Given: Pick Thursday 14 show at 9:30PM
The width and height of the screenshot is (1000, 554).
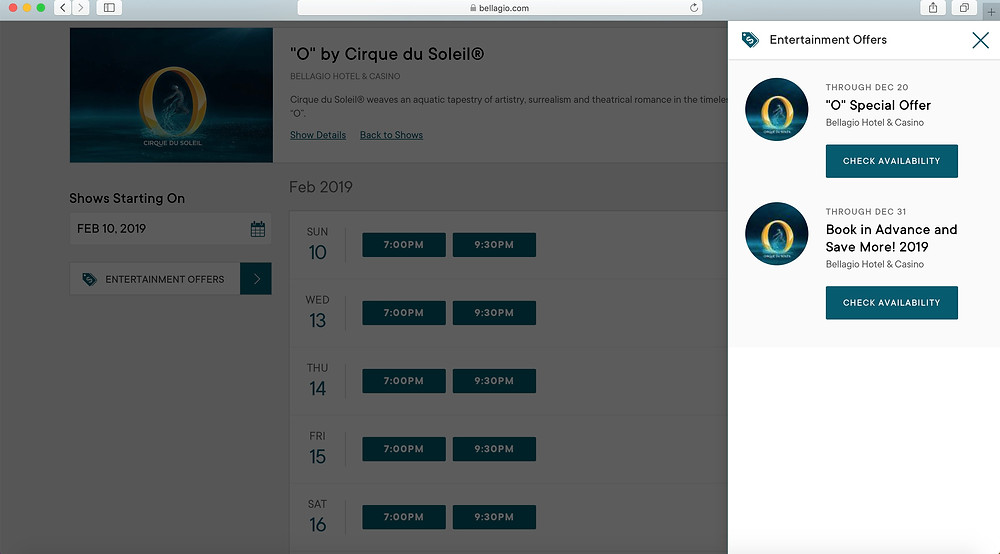Looking at the screenshot, I should tap(494, 381).
